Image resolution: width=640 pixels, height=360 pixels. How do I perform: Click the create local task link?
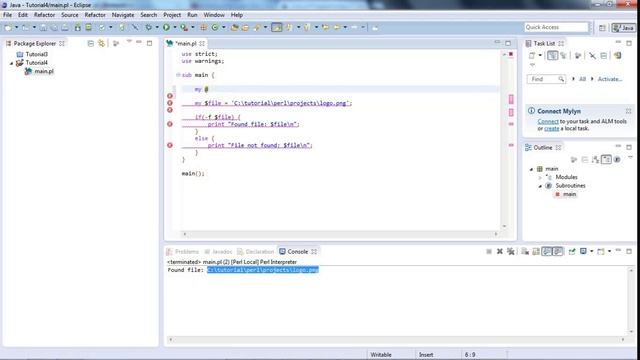551,128
